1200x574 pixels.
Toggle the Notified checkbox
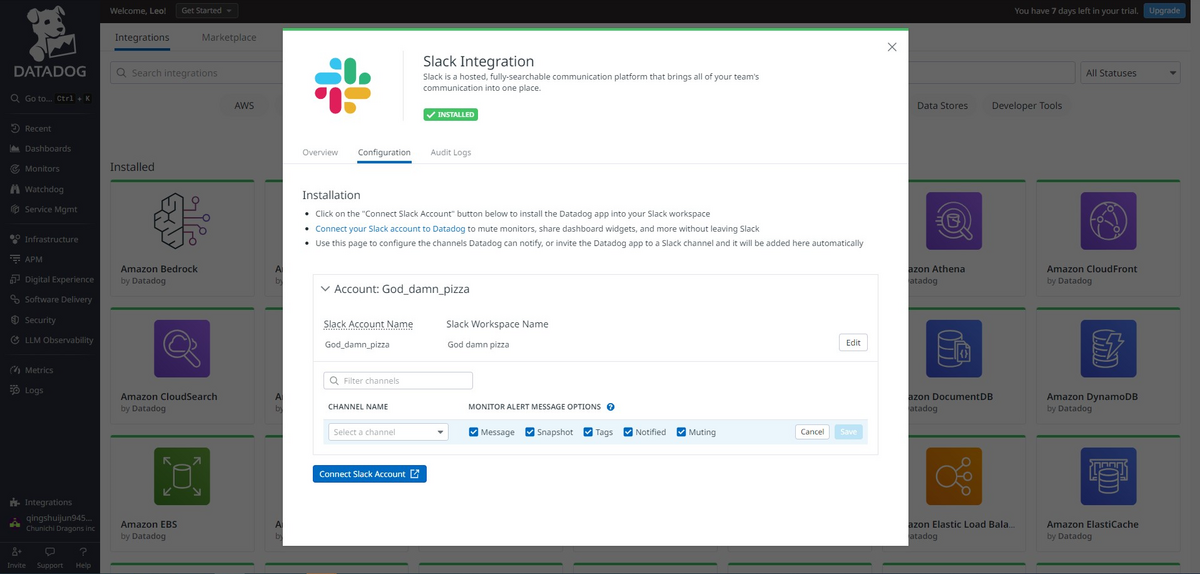tap(628, 432)
